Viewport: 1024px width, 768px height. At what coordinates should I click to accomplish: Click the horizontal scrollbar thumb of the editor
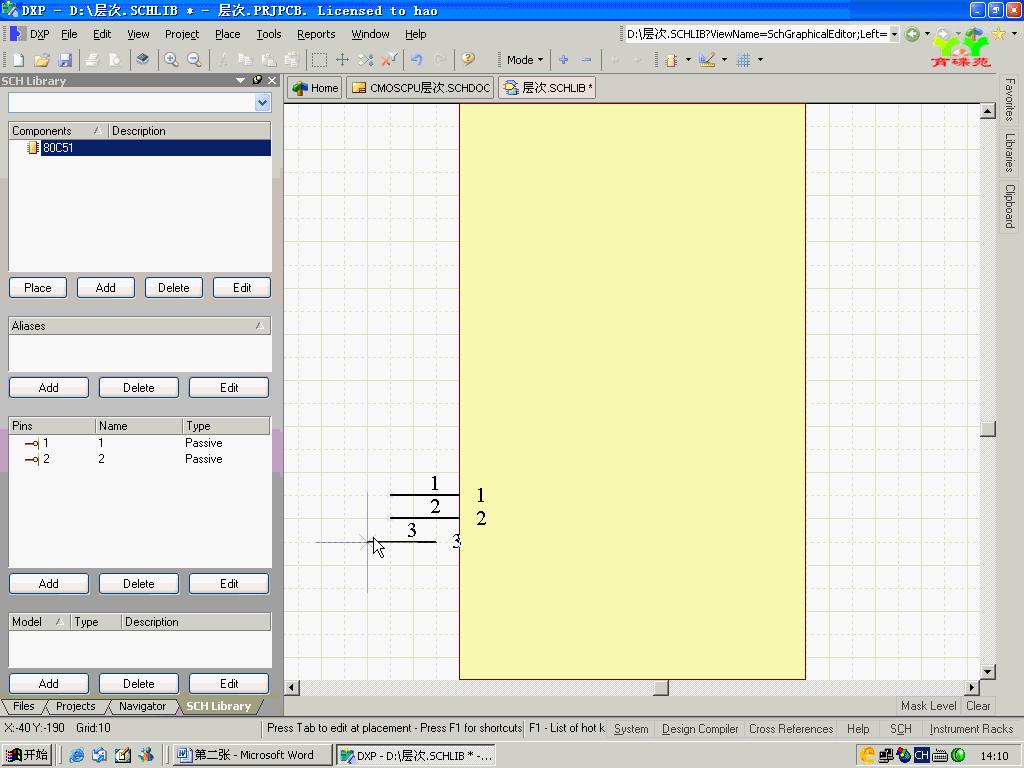(661, 688)
